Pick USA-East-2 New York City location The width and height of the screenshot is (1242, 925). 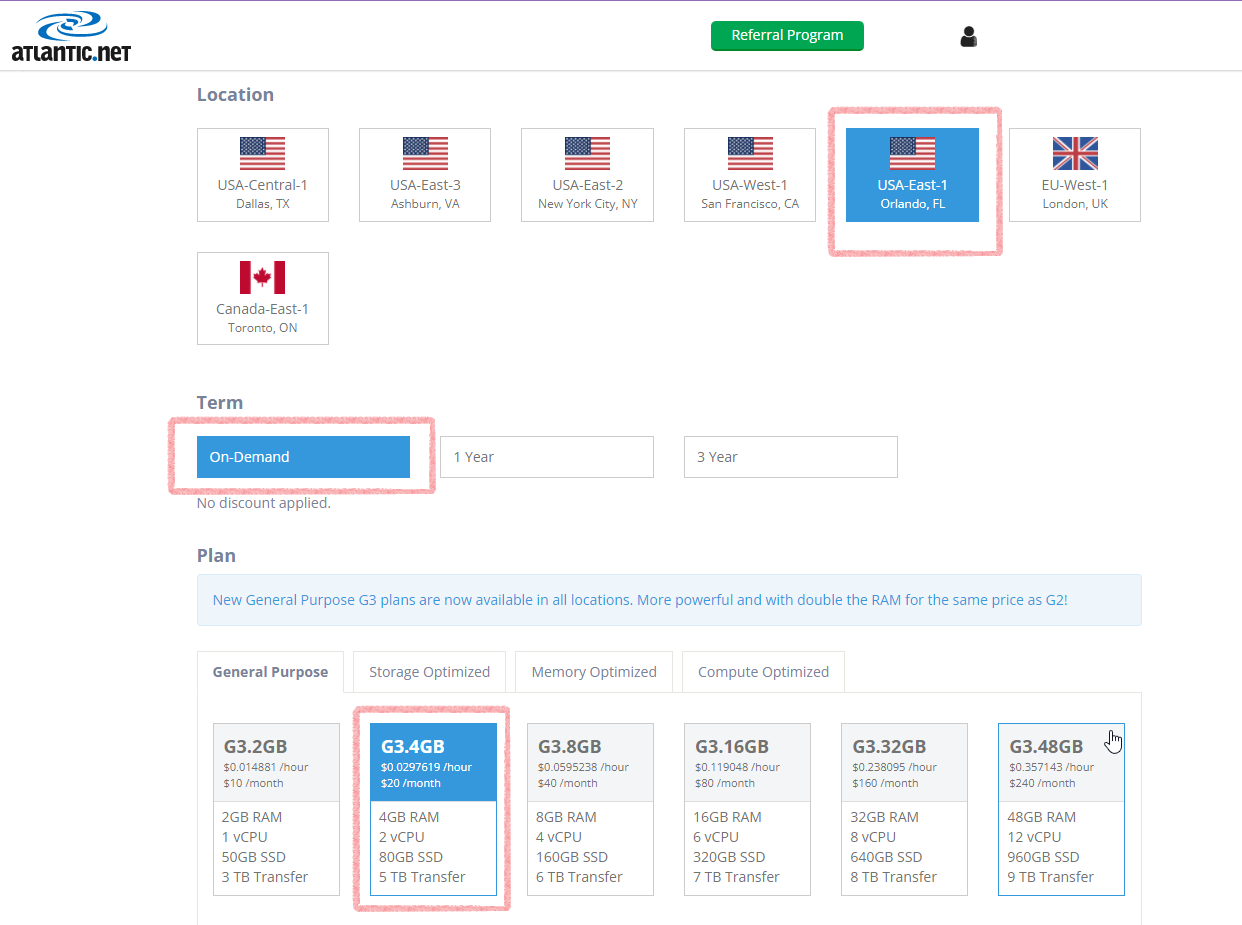coord(587,175)
